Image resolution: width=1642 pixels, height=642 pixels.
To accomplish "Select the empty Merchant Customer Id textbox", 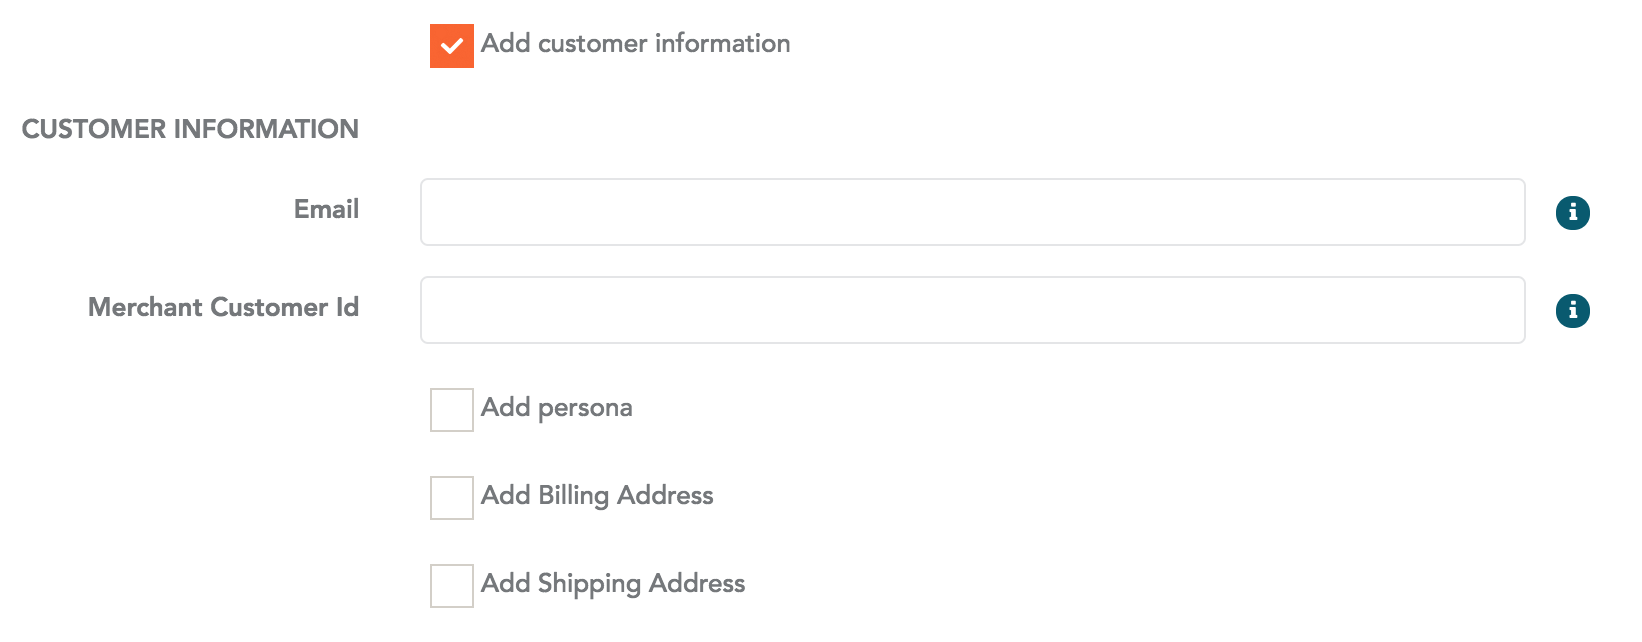I will [972, 310].
